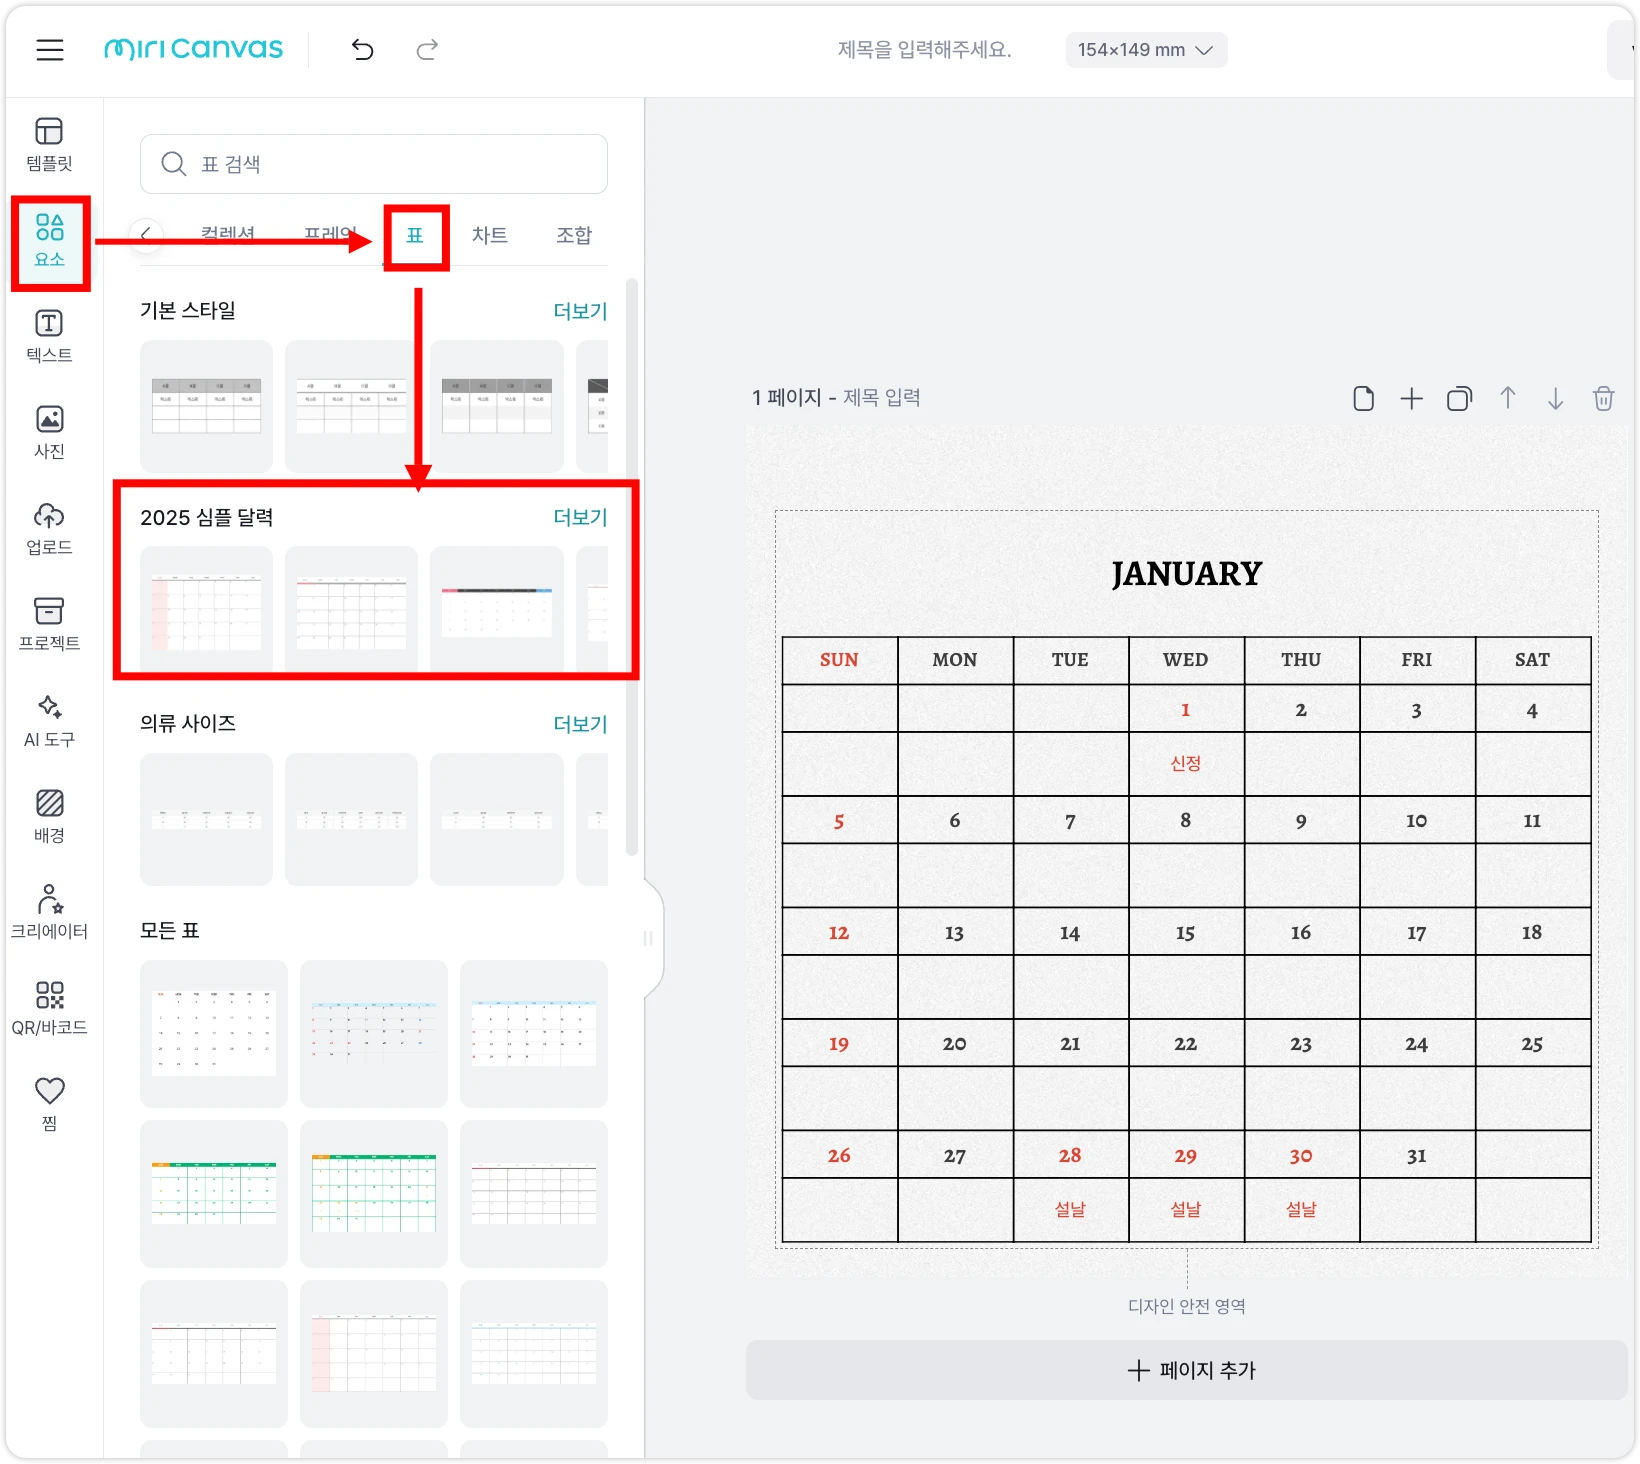Open the 템플릿 templates panel
This screenshot has height=1464, width=1640.
[x=49, y=144]
